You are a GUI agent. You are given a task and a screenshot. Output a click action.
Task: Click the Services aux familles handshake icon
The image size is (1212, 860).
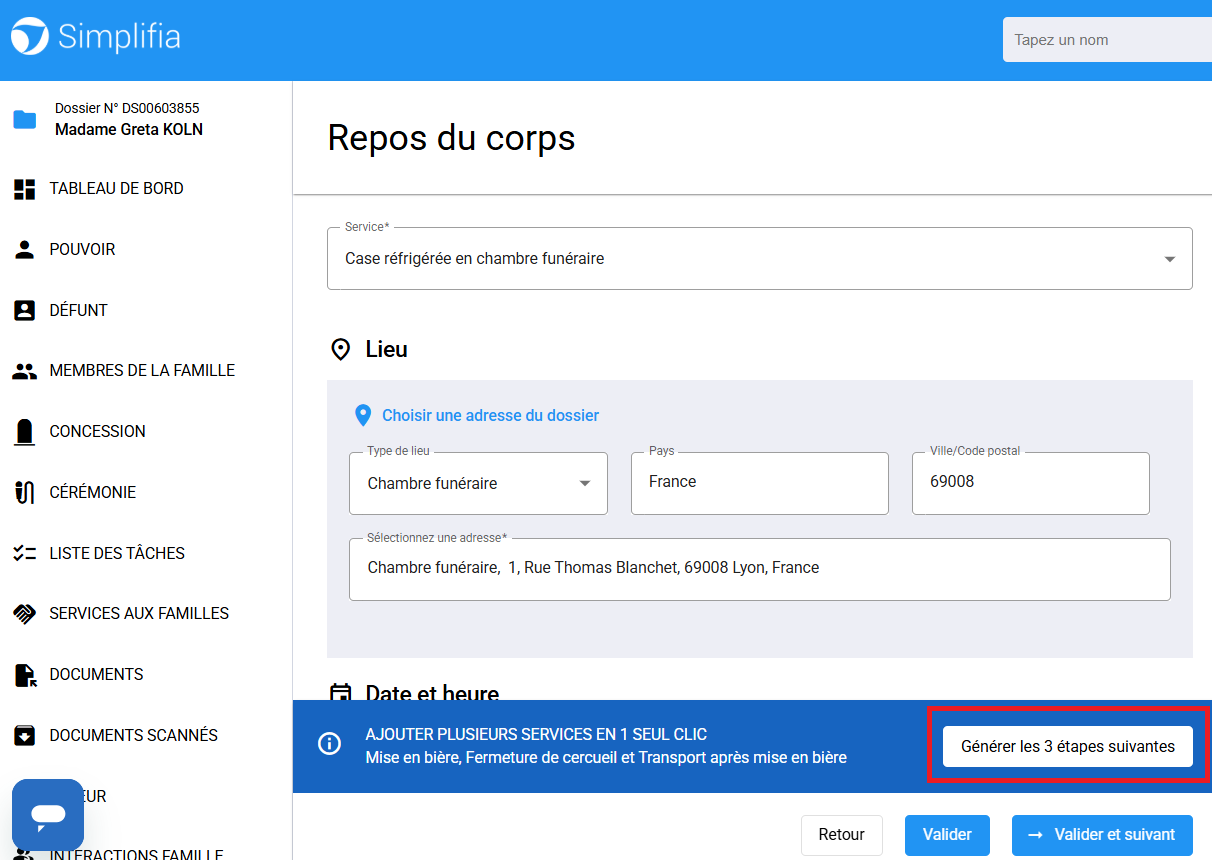click(25, 614)
